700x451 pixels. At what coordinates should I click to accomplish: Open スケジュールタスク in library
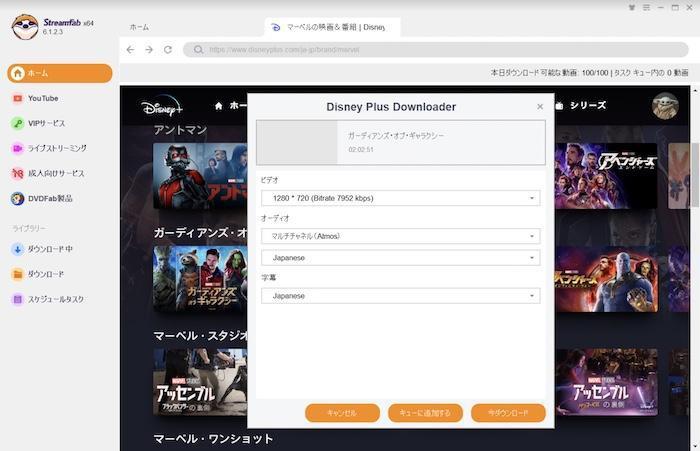tap(56, 299)
